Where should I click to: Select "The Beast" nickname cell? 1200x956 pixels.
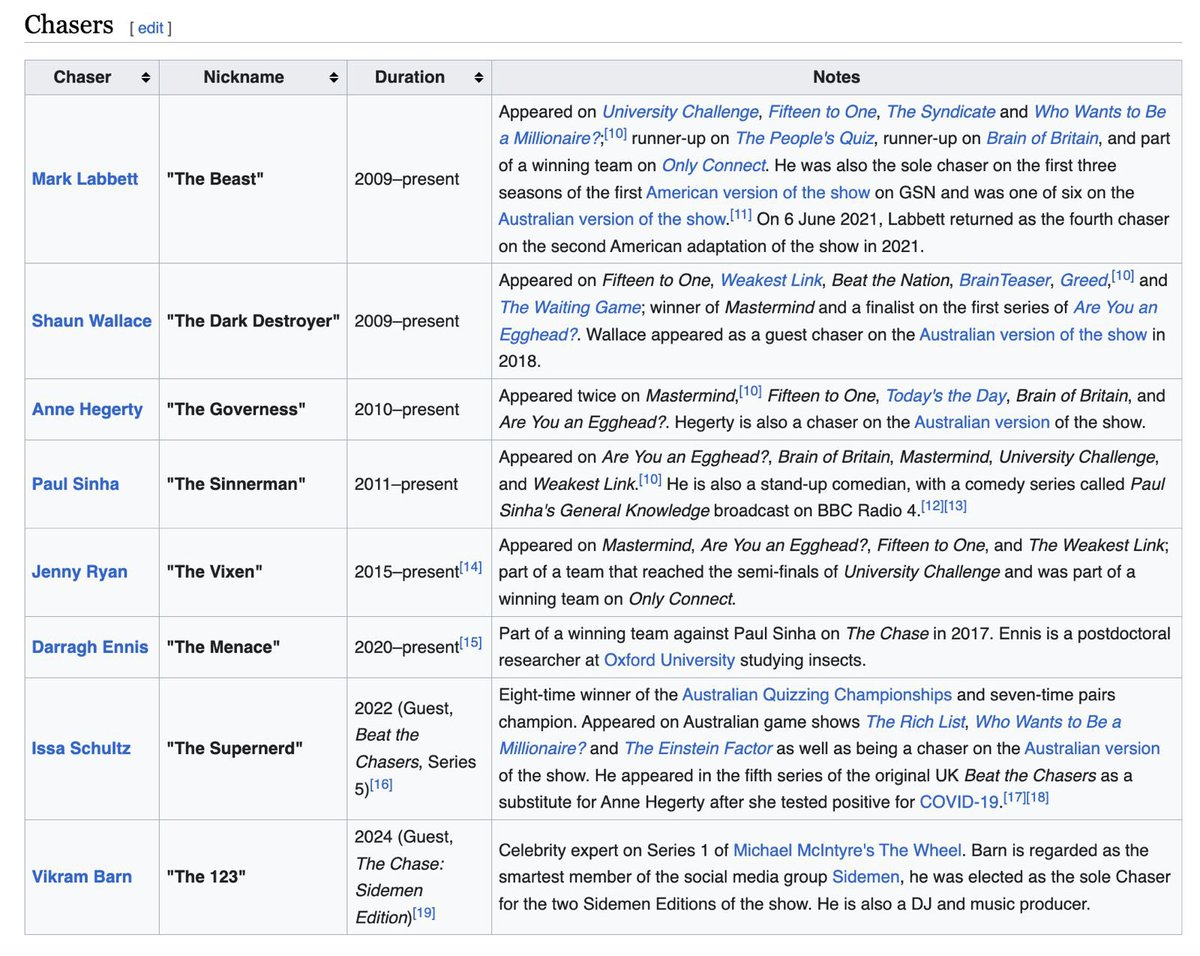coord(253,179)
